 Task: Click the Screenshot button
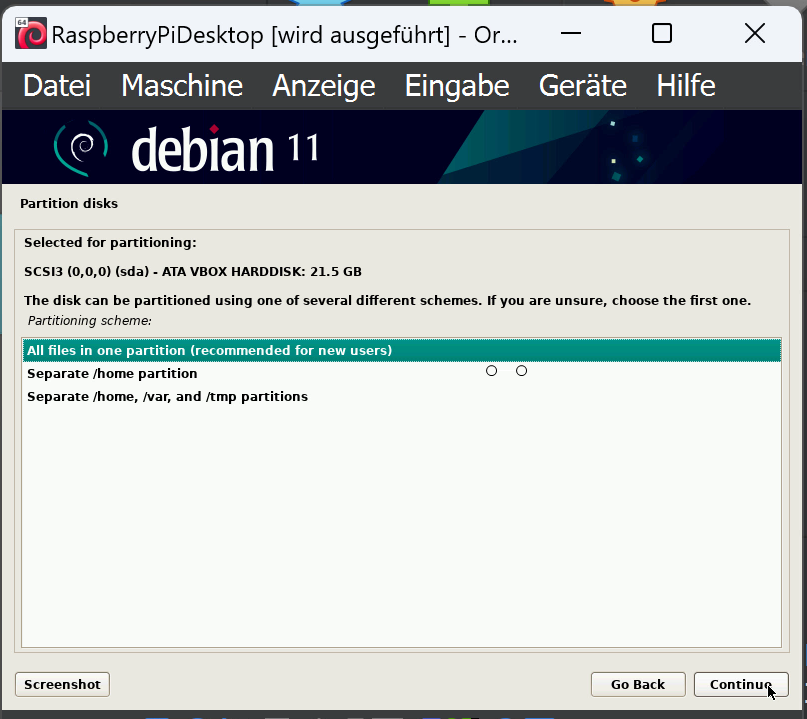tap(62, 685)
